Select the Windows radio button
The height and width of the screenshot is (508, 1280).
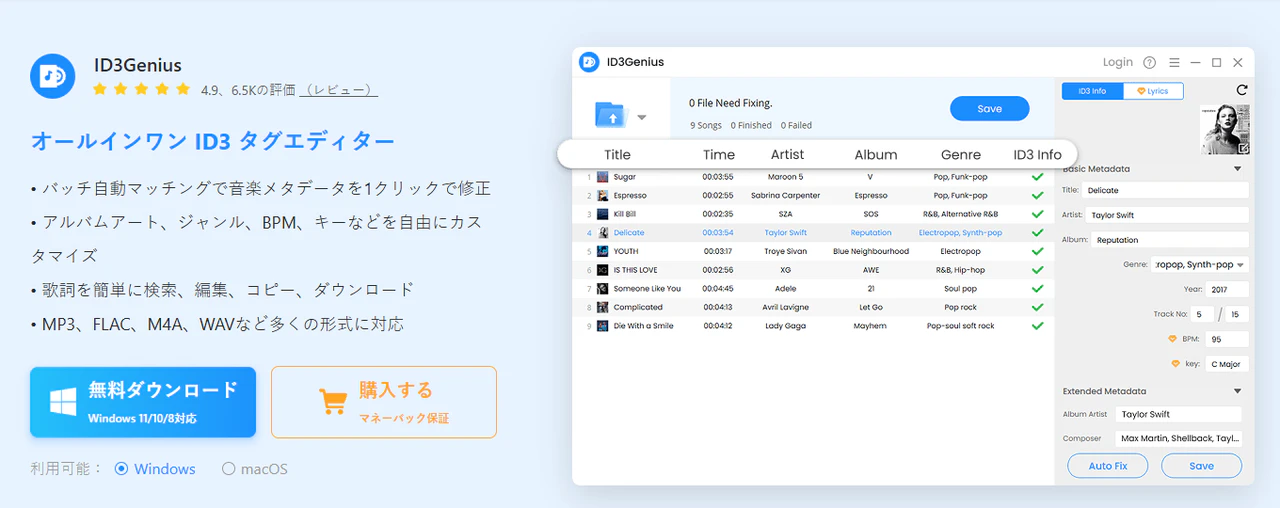[x=122, y=468]
